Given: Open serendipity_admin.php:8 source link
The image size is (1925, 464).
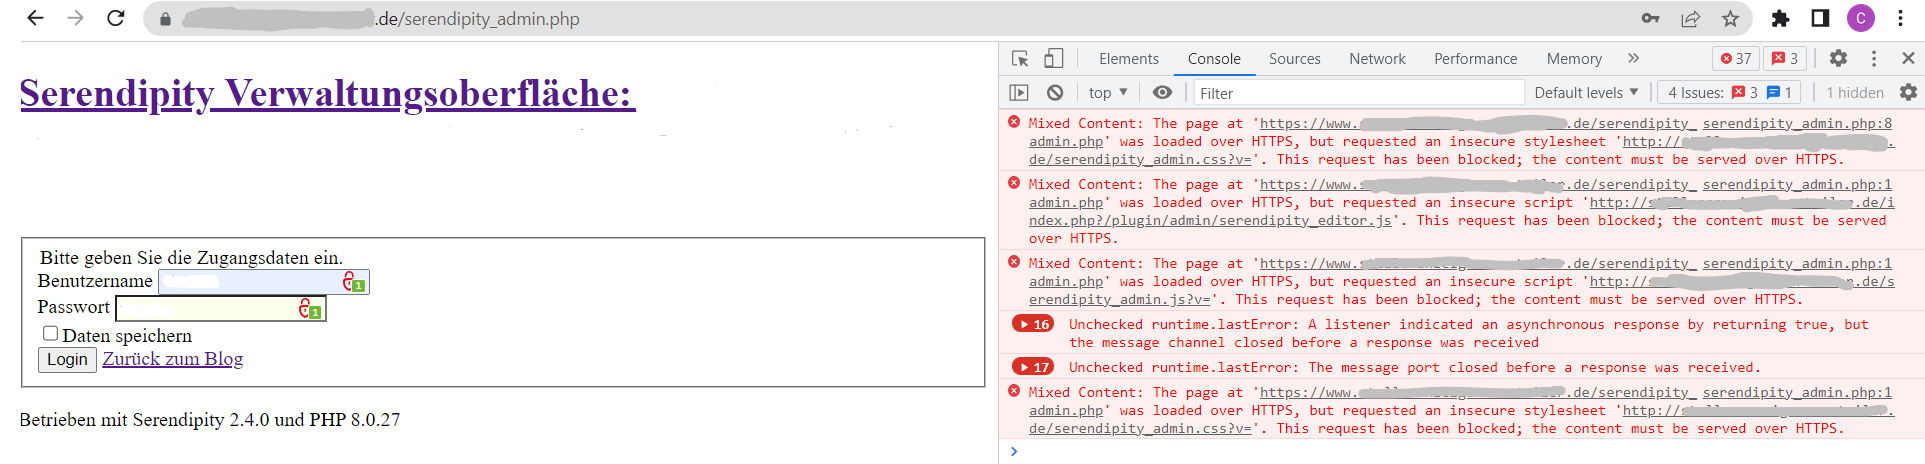Looking at the screenshot, I should [x=1797, y=123].
